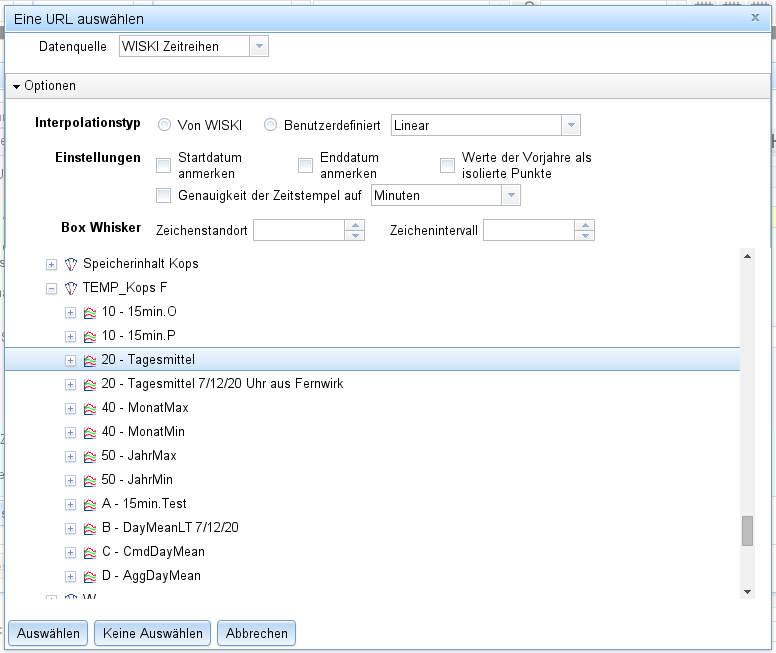Click the time series icon of A - 15min.Test
Screen dimensions: 776x653
[90, 504]
